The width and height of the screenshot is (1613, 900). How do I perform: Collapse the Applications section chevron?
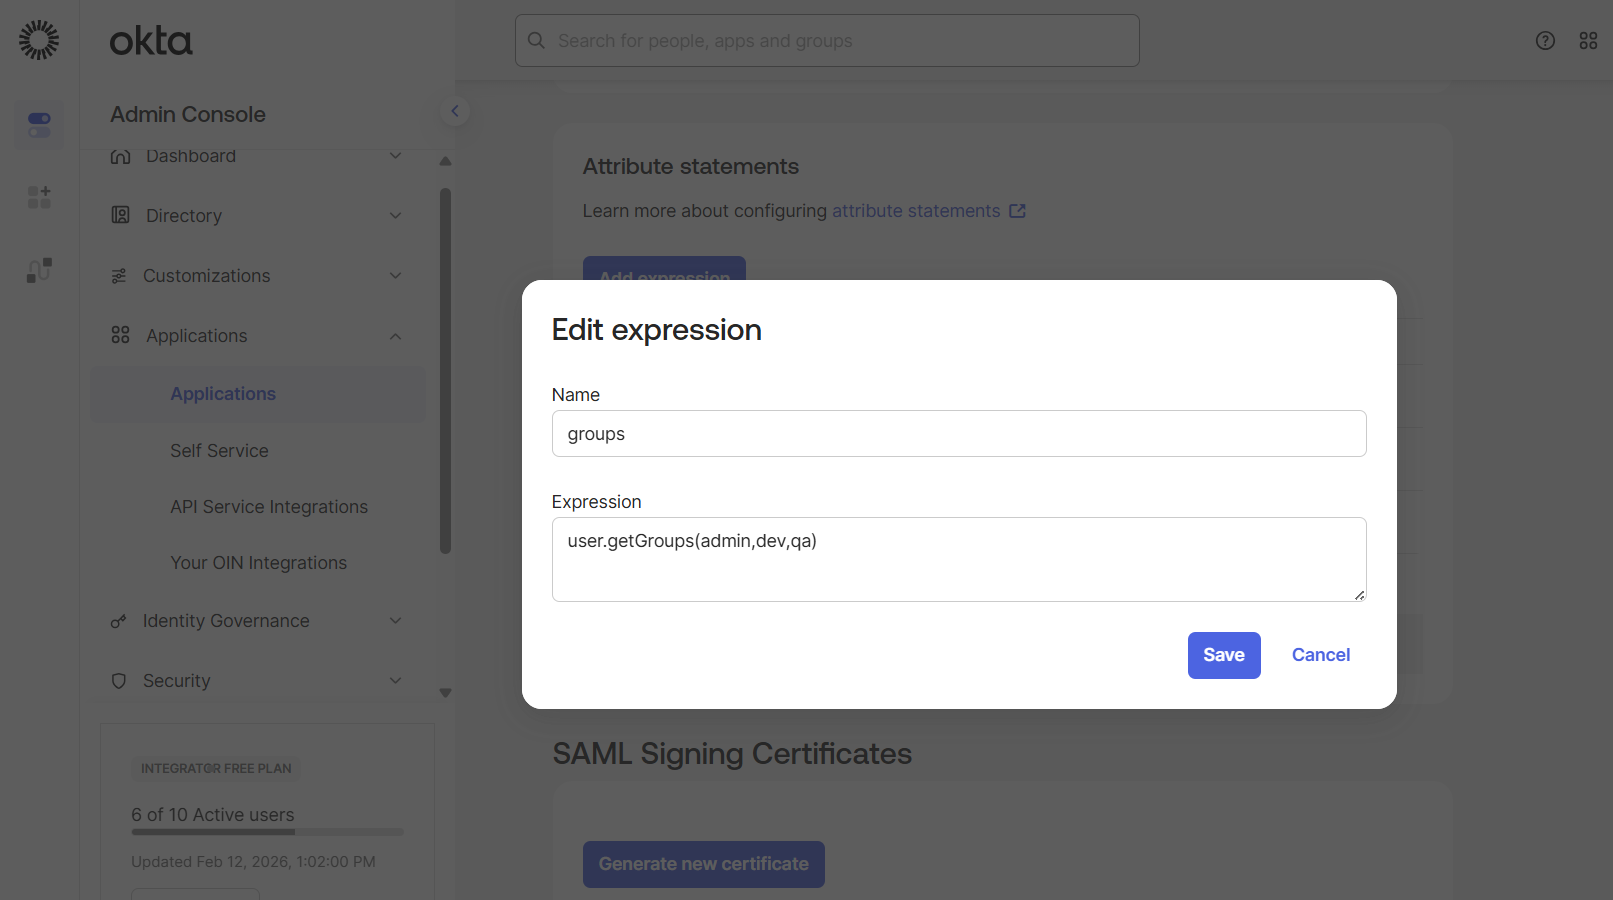coord(396,336)
